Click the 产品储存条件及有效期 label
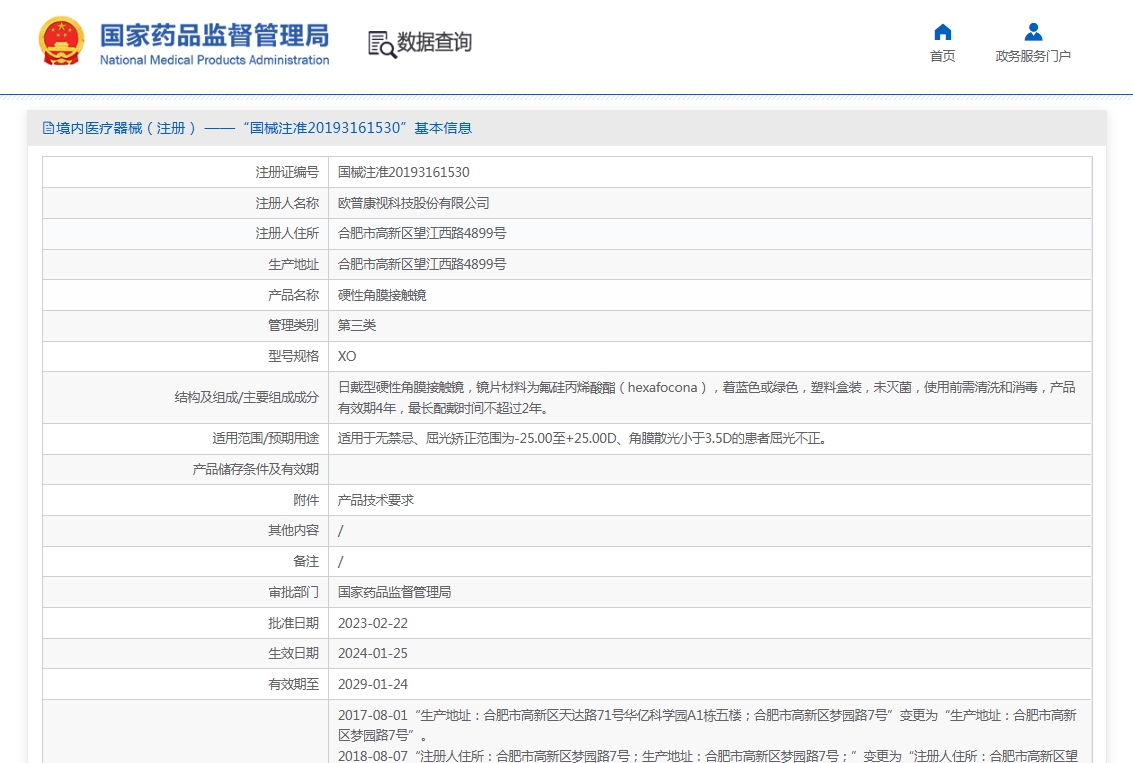 pyautogui.click(x=255, y=470)
